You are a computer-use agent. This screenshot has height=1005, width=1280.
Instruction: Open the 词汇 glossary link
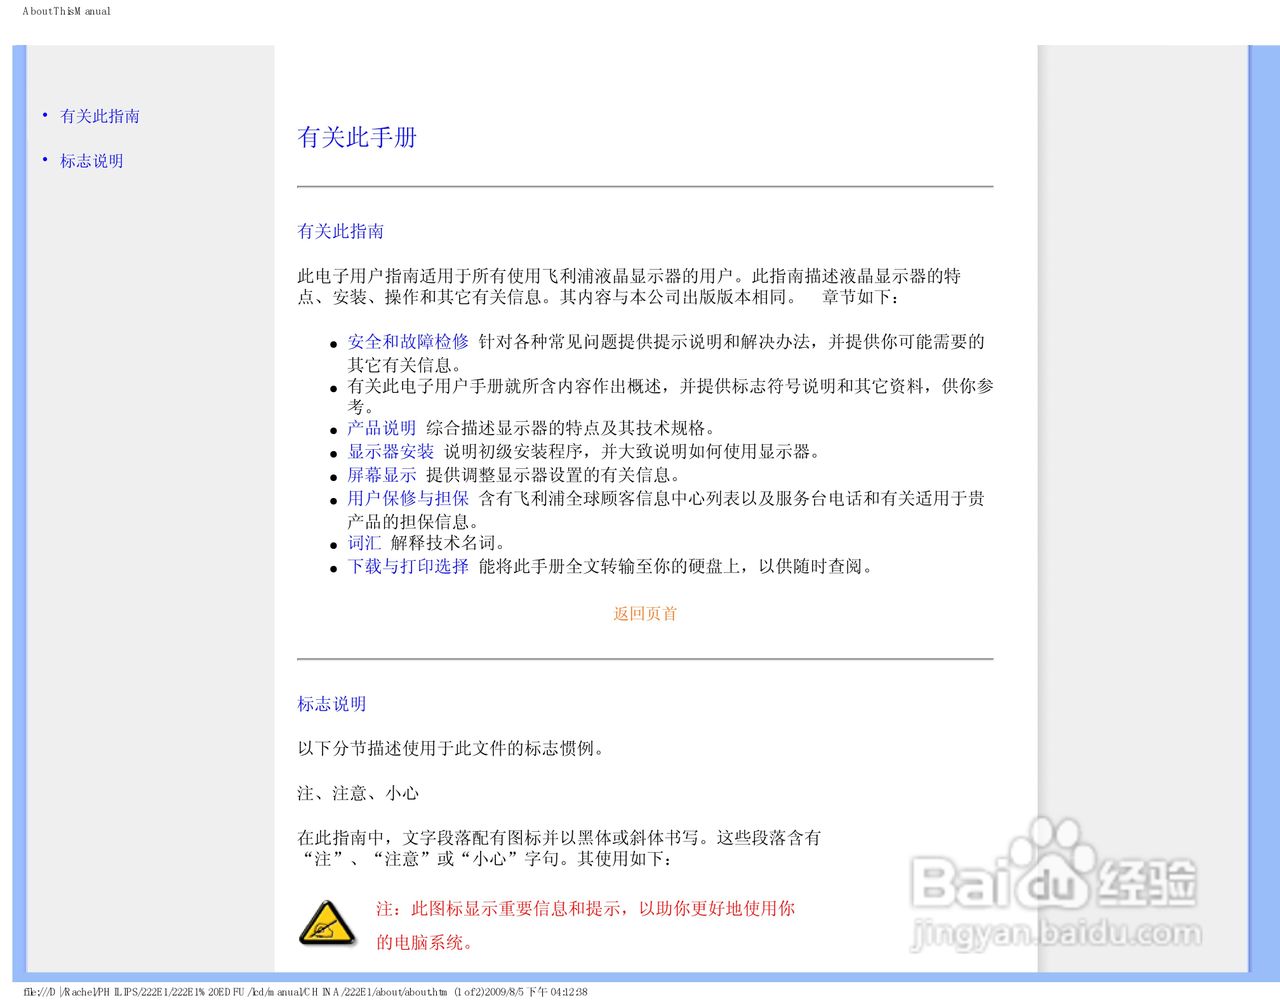pyautogui.click(x=364, y=543)
